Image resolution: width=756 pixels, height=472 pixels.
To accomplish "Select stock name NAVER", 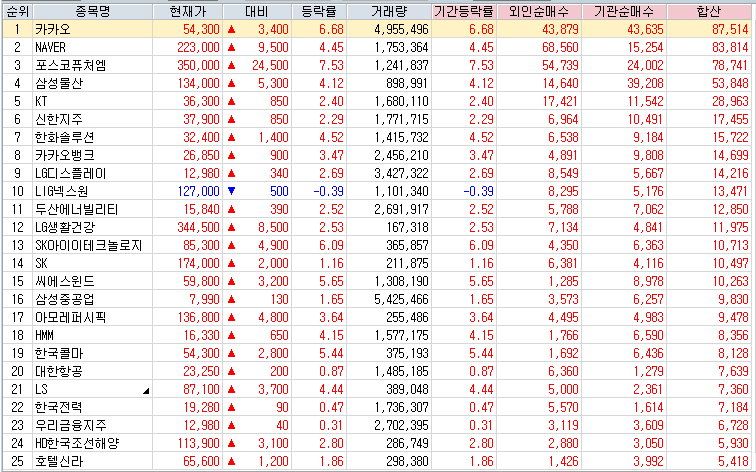I will pyautogui.click(x=50, y=47).
